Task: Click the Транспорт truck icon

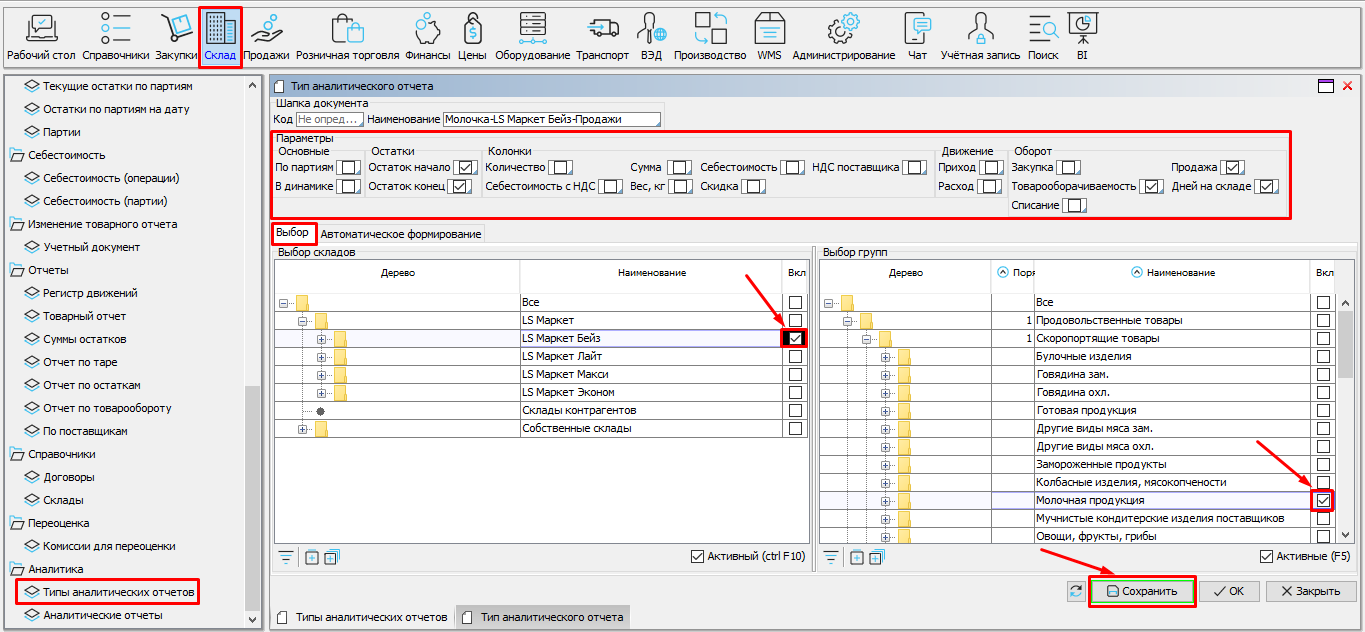Action: click(602, 36)
